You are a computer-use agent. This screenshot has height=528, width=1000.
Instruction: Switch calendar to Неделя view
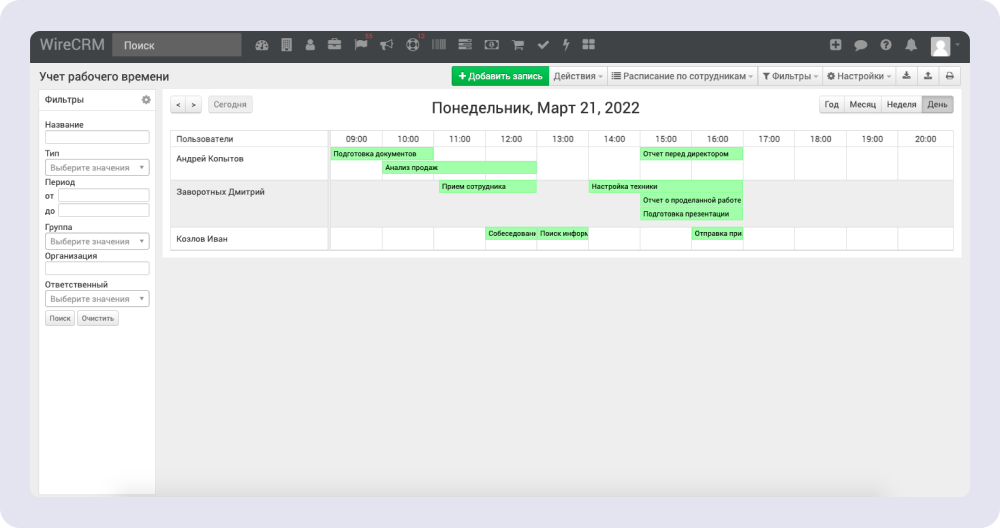[x=901, y=105]
